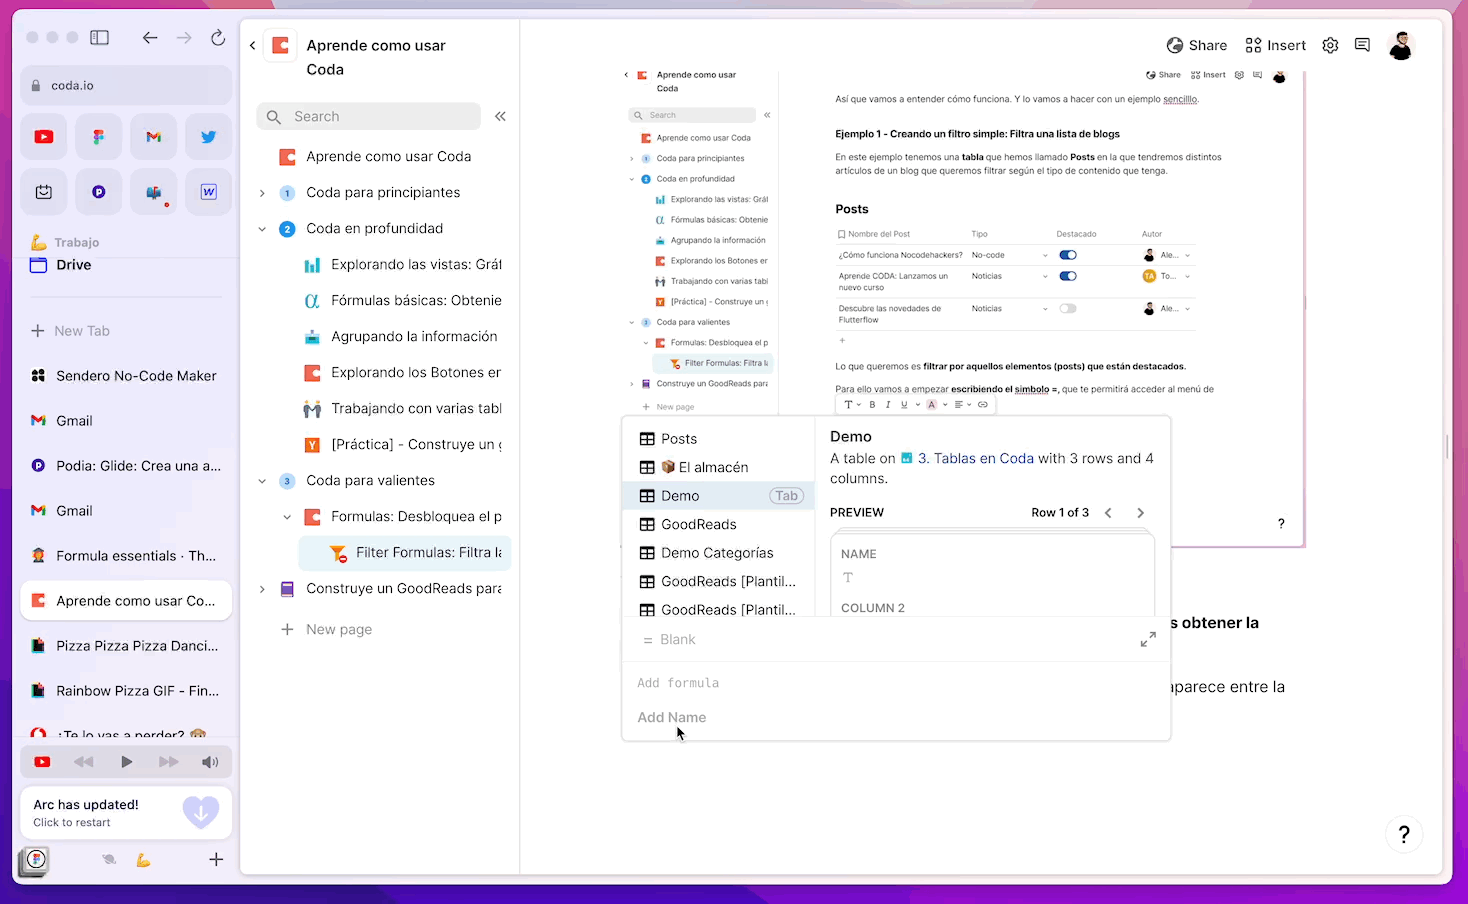Collapse the Coda en profundidad section

tap(262, 229)
